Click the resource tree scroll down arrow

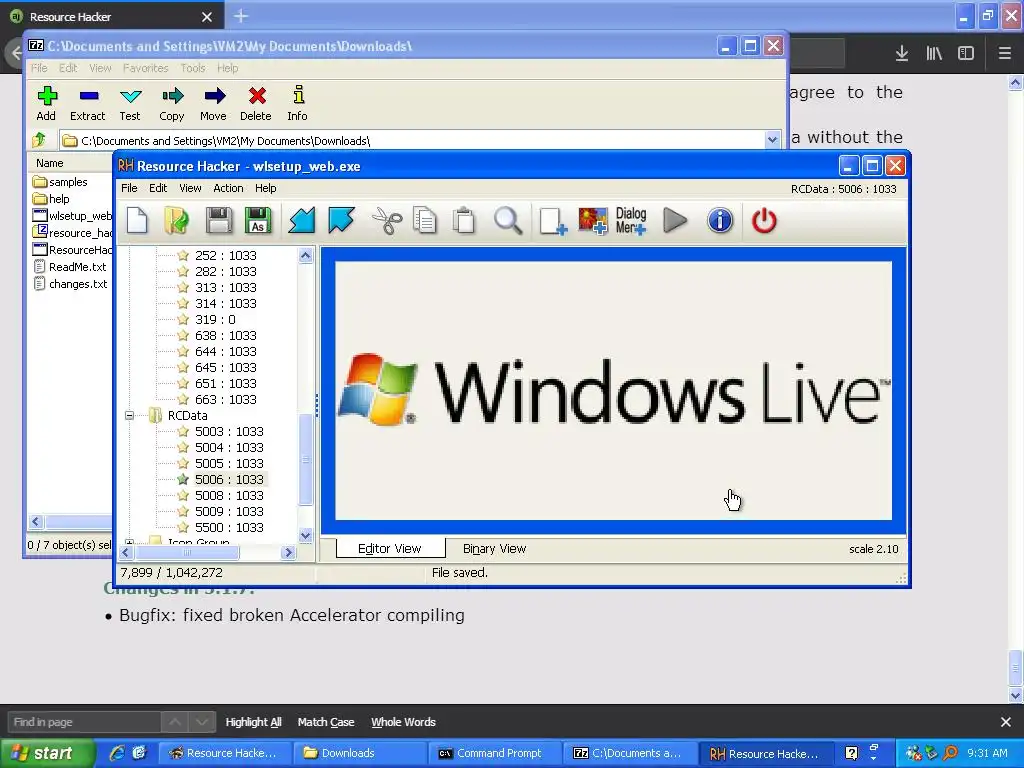(x=306, y=536)
